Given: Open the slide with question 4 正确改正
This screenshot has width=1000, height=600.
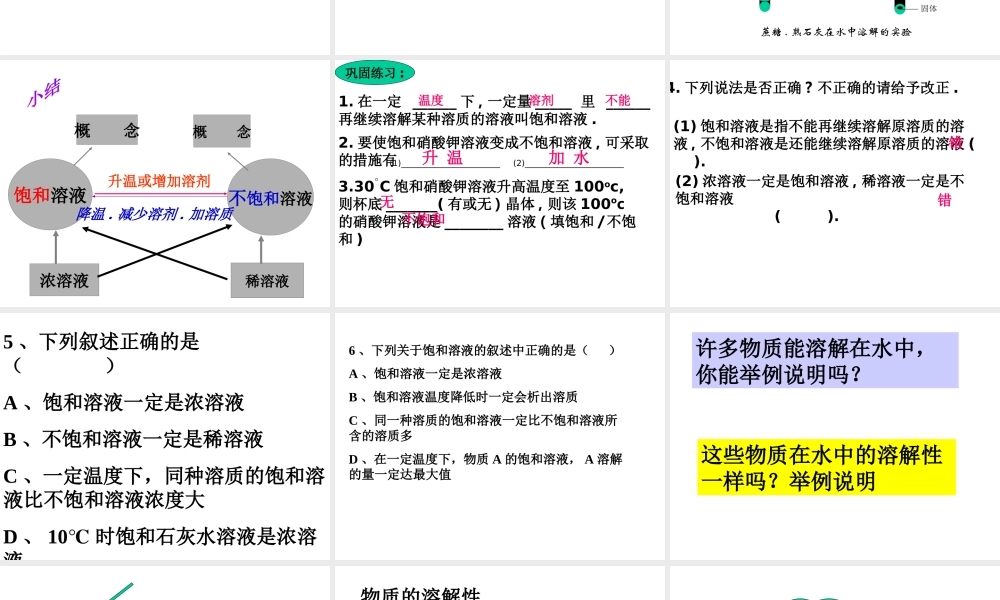Looking at the screenshot, I should 835,183.
